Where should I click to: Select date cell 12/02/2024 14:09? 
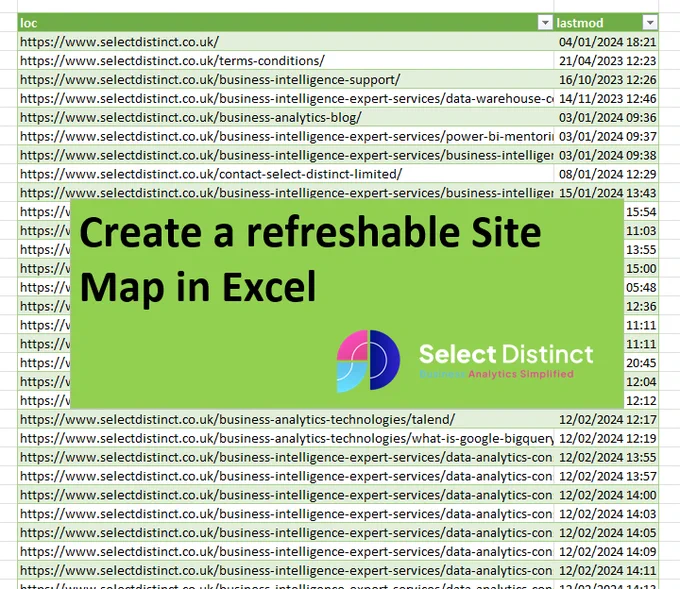(606, 551)
